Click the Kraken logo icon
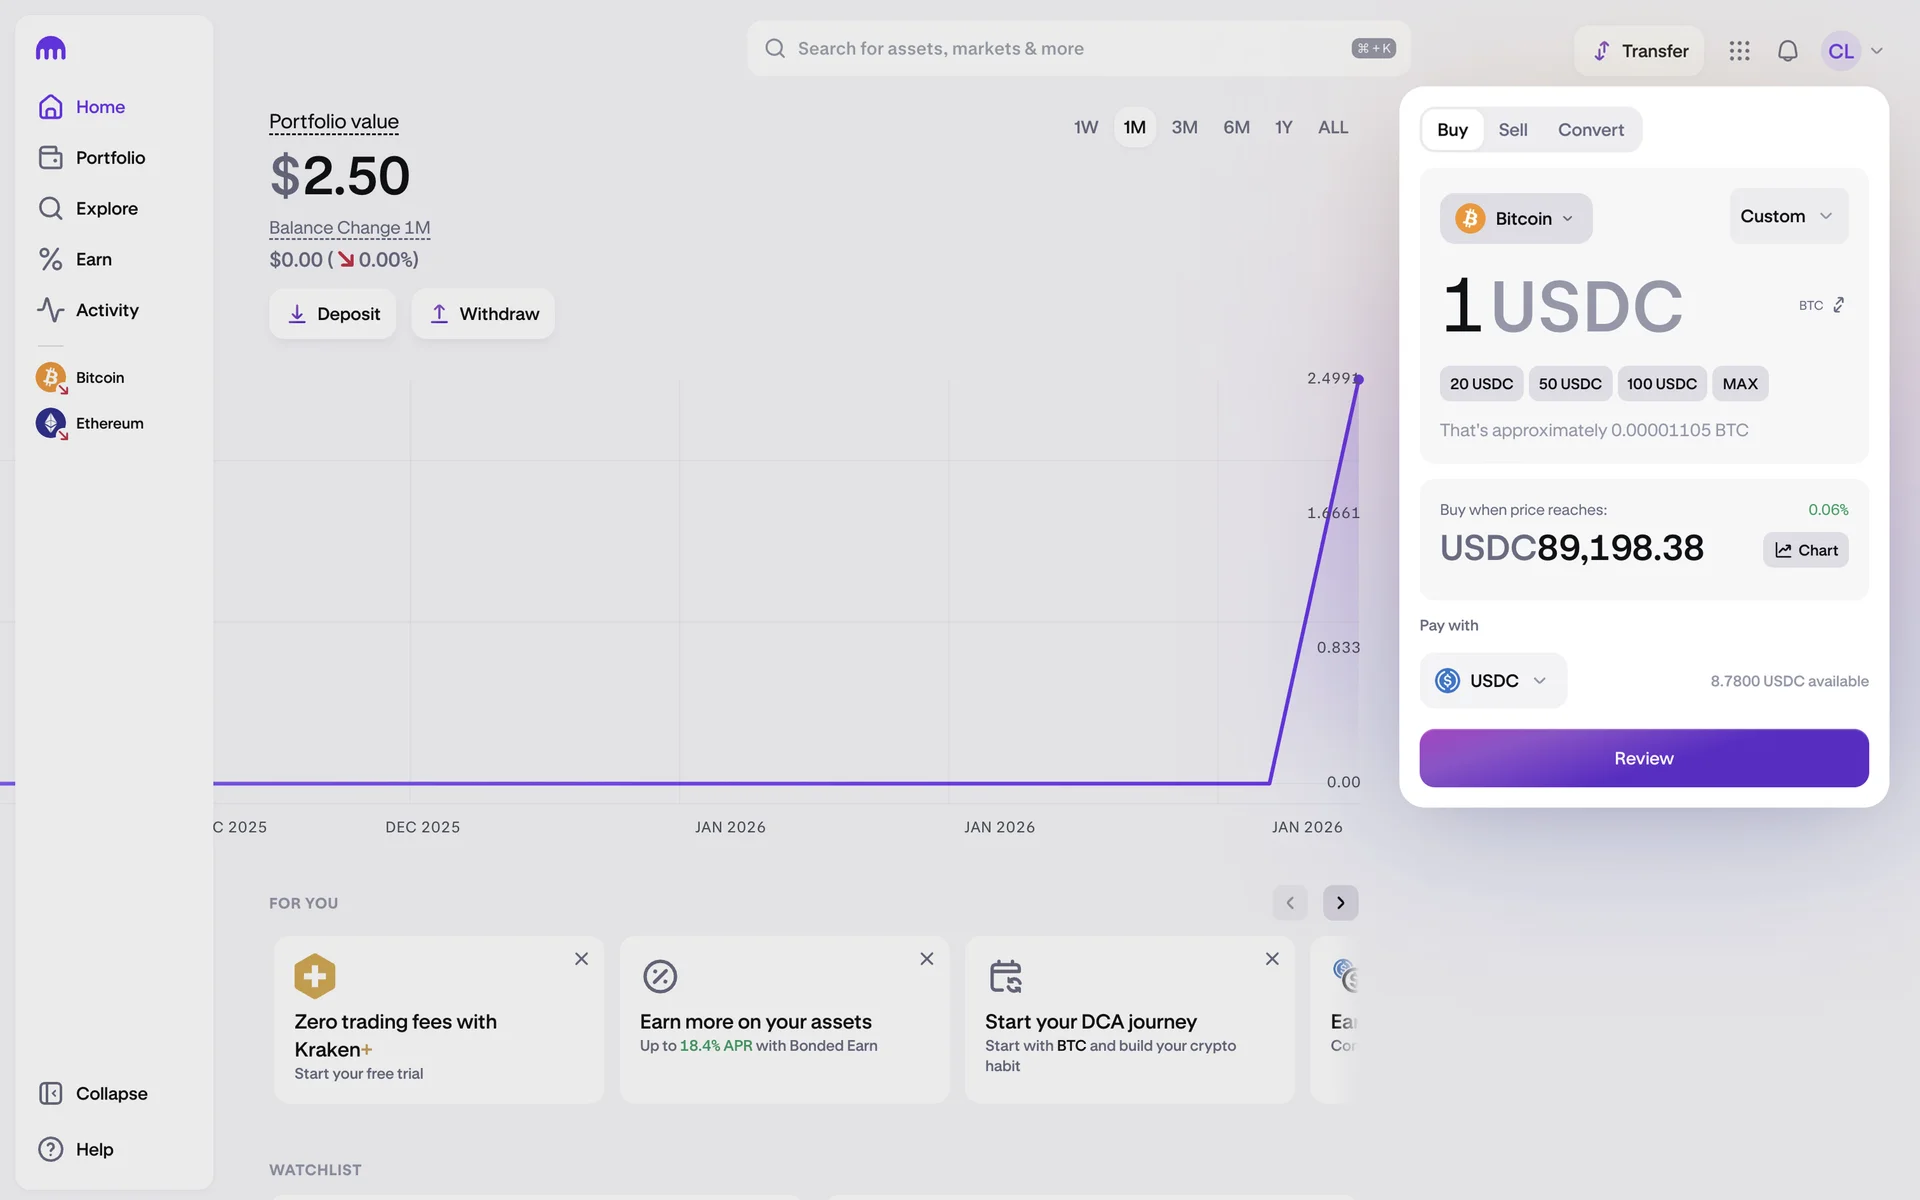 tap(51, 48)
